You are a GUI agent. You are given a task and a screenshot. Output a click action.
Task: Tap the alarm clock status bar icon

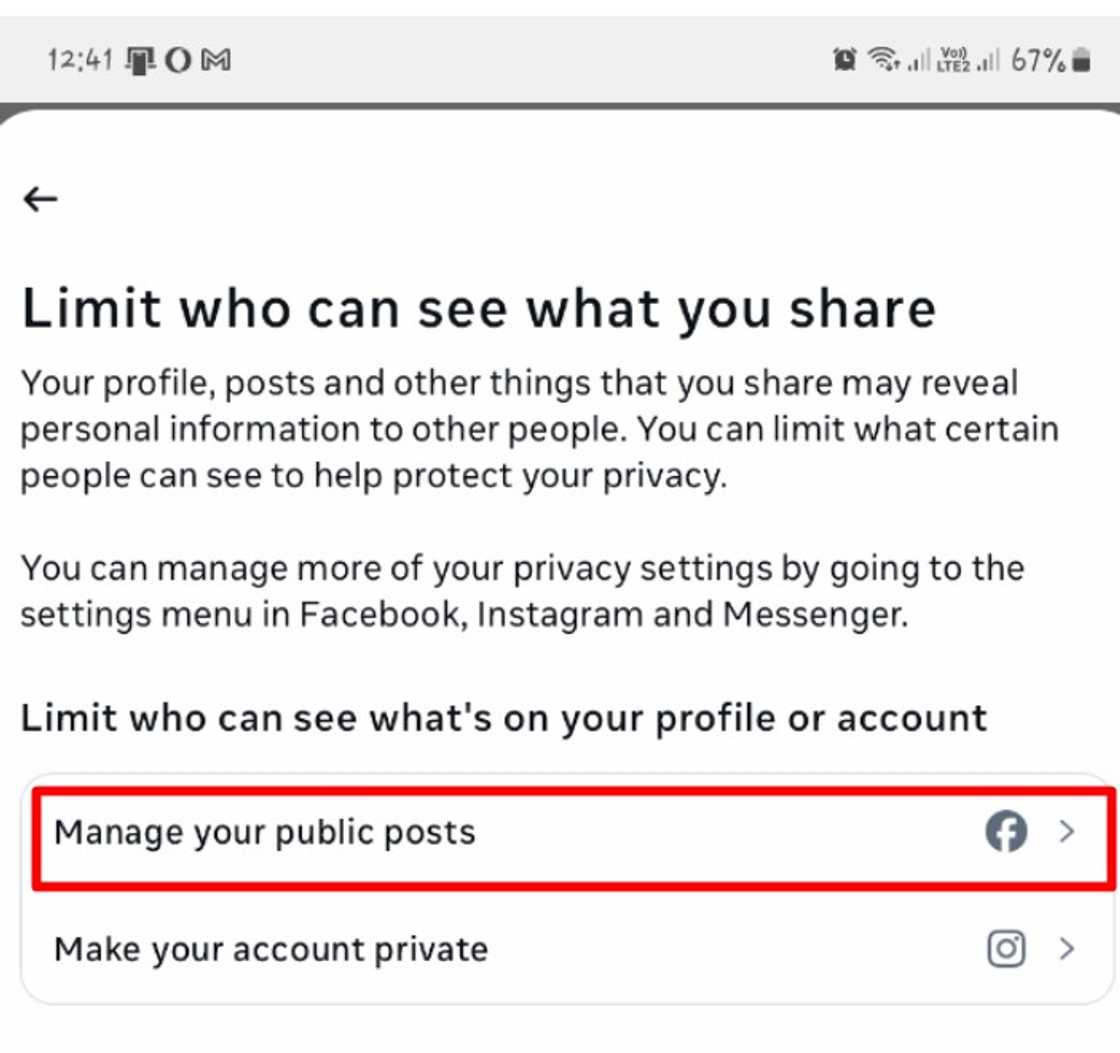(x=845, y=60)
